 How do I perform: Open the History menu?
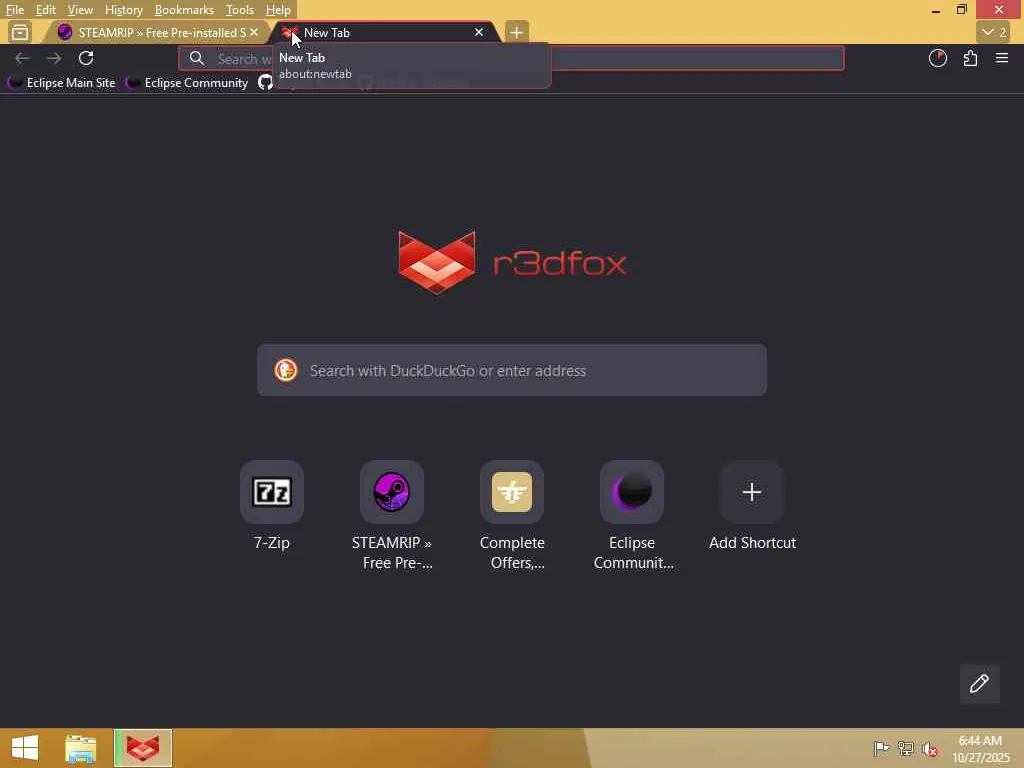[x=123, y=10]
